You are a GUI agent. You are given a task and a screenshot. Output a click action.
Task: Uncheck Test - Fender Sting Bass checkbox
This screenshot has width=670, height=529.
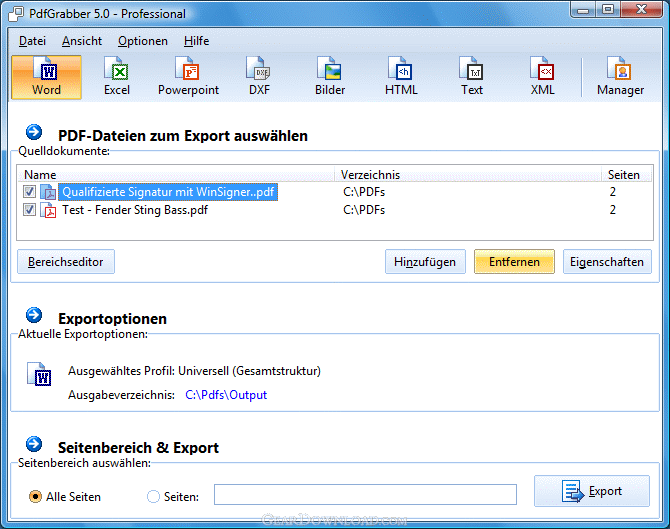(29, 209)
